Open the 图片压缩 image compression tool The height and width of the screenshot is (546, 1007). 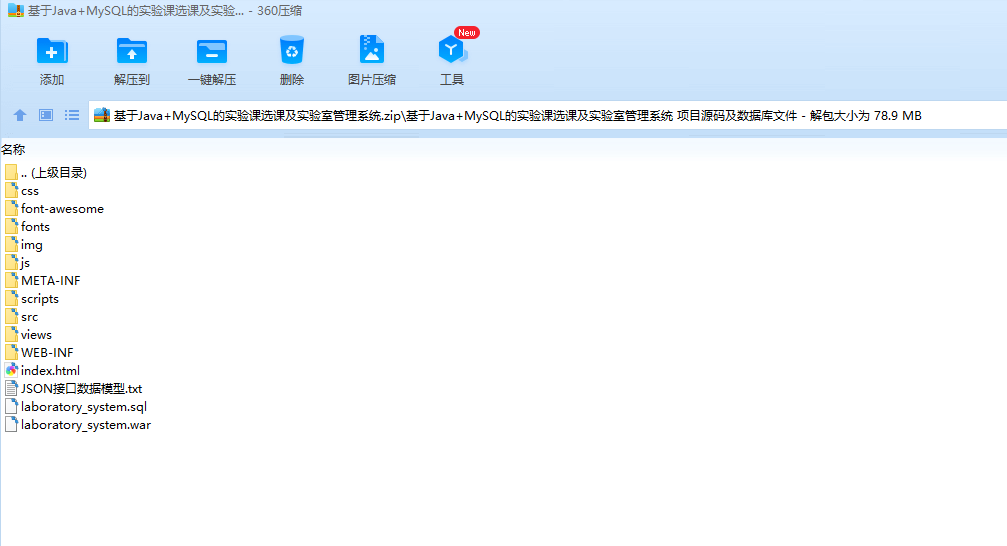tap(372, 49)
